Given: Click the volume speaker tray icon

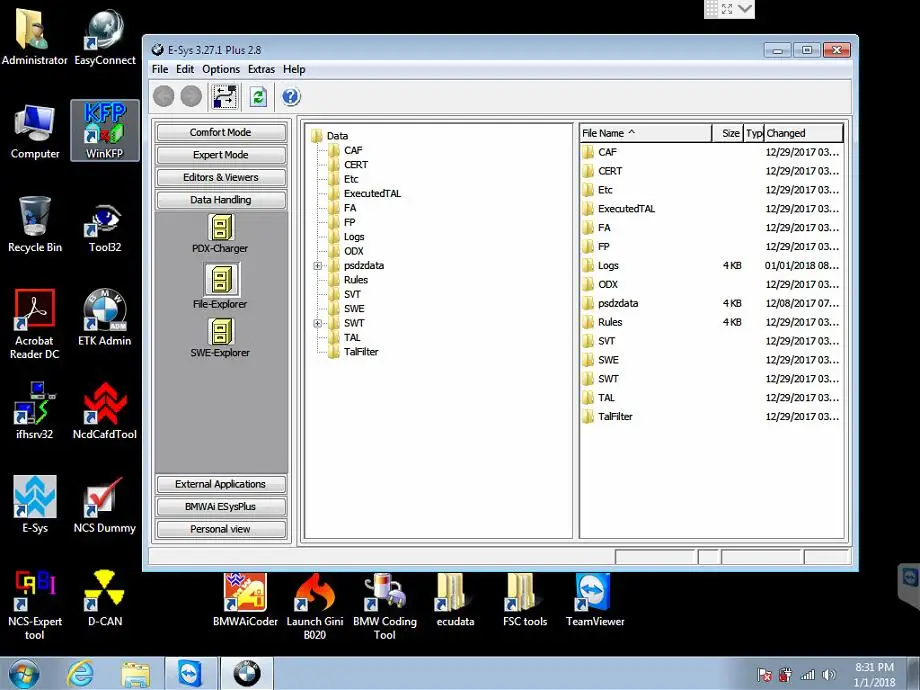Looking at the screenshot, I should coord(829,675).
